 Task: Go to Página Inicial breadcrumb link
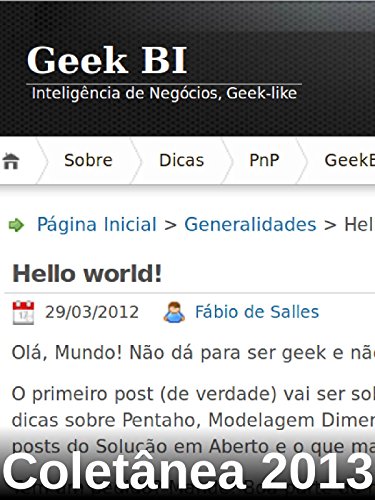click(x=97, y=224)
